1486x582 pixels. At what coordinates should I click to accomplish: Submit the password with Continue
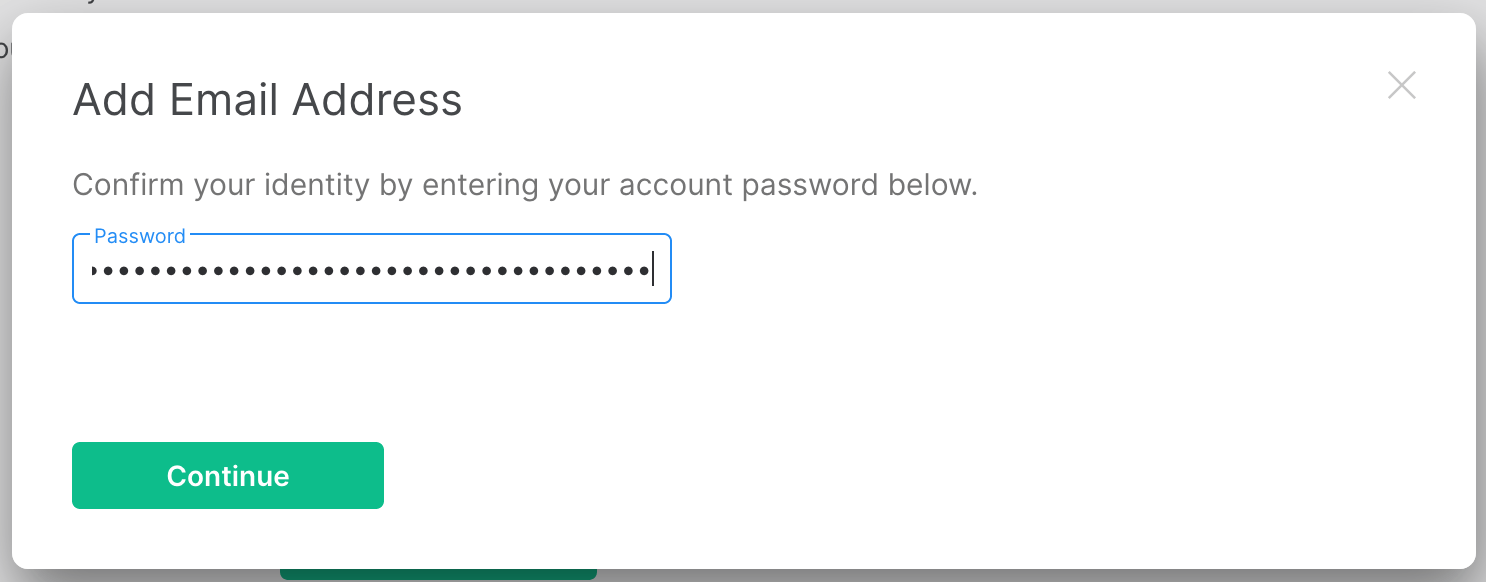pyautogui.click(x=228, y=475)
